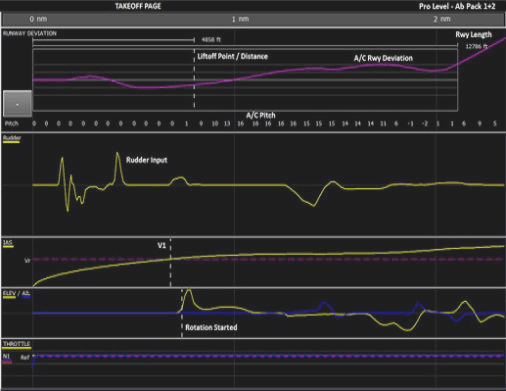The image size is (506, 391).
Task: Click the A/C Pitch annotation
Action: pyautogui.click(x=261, y=116)
